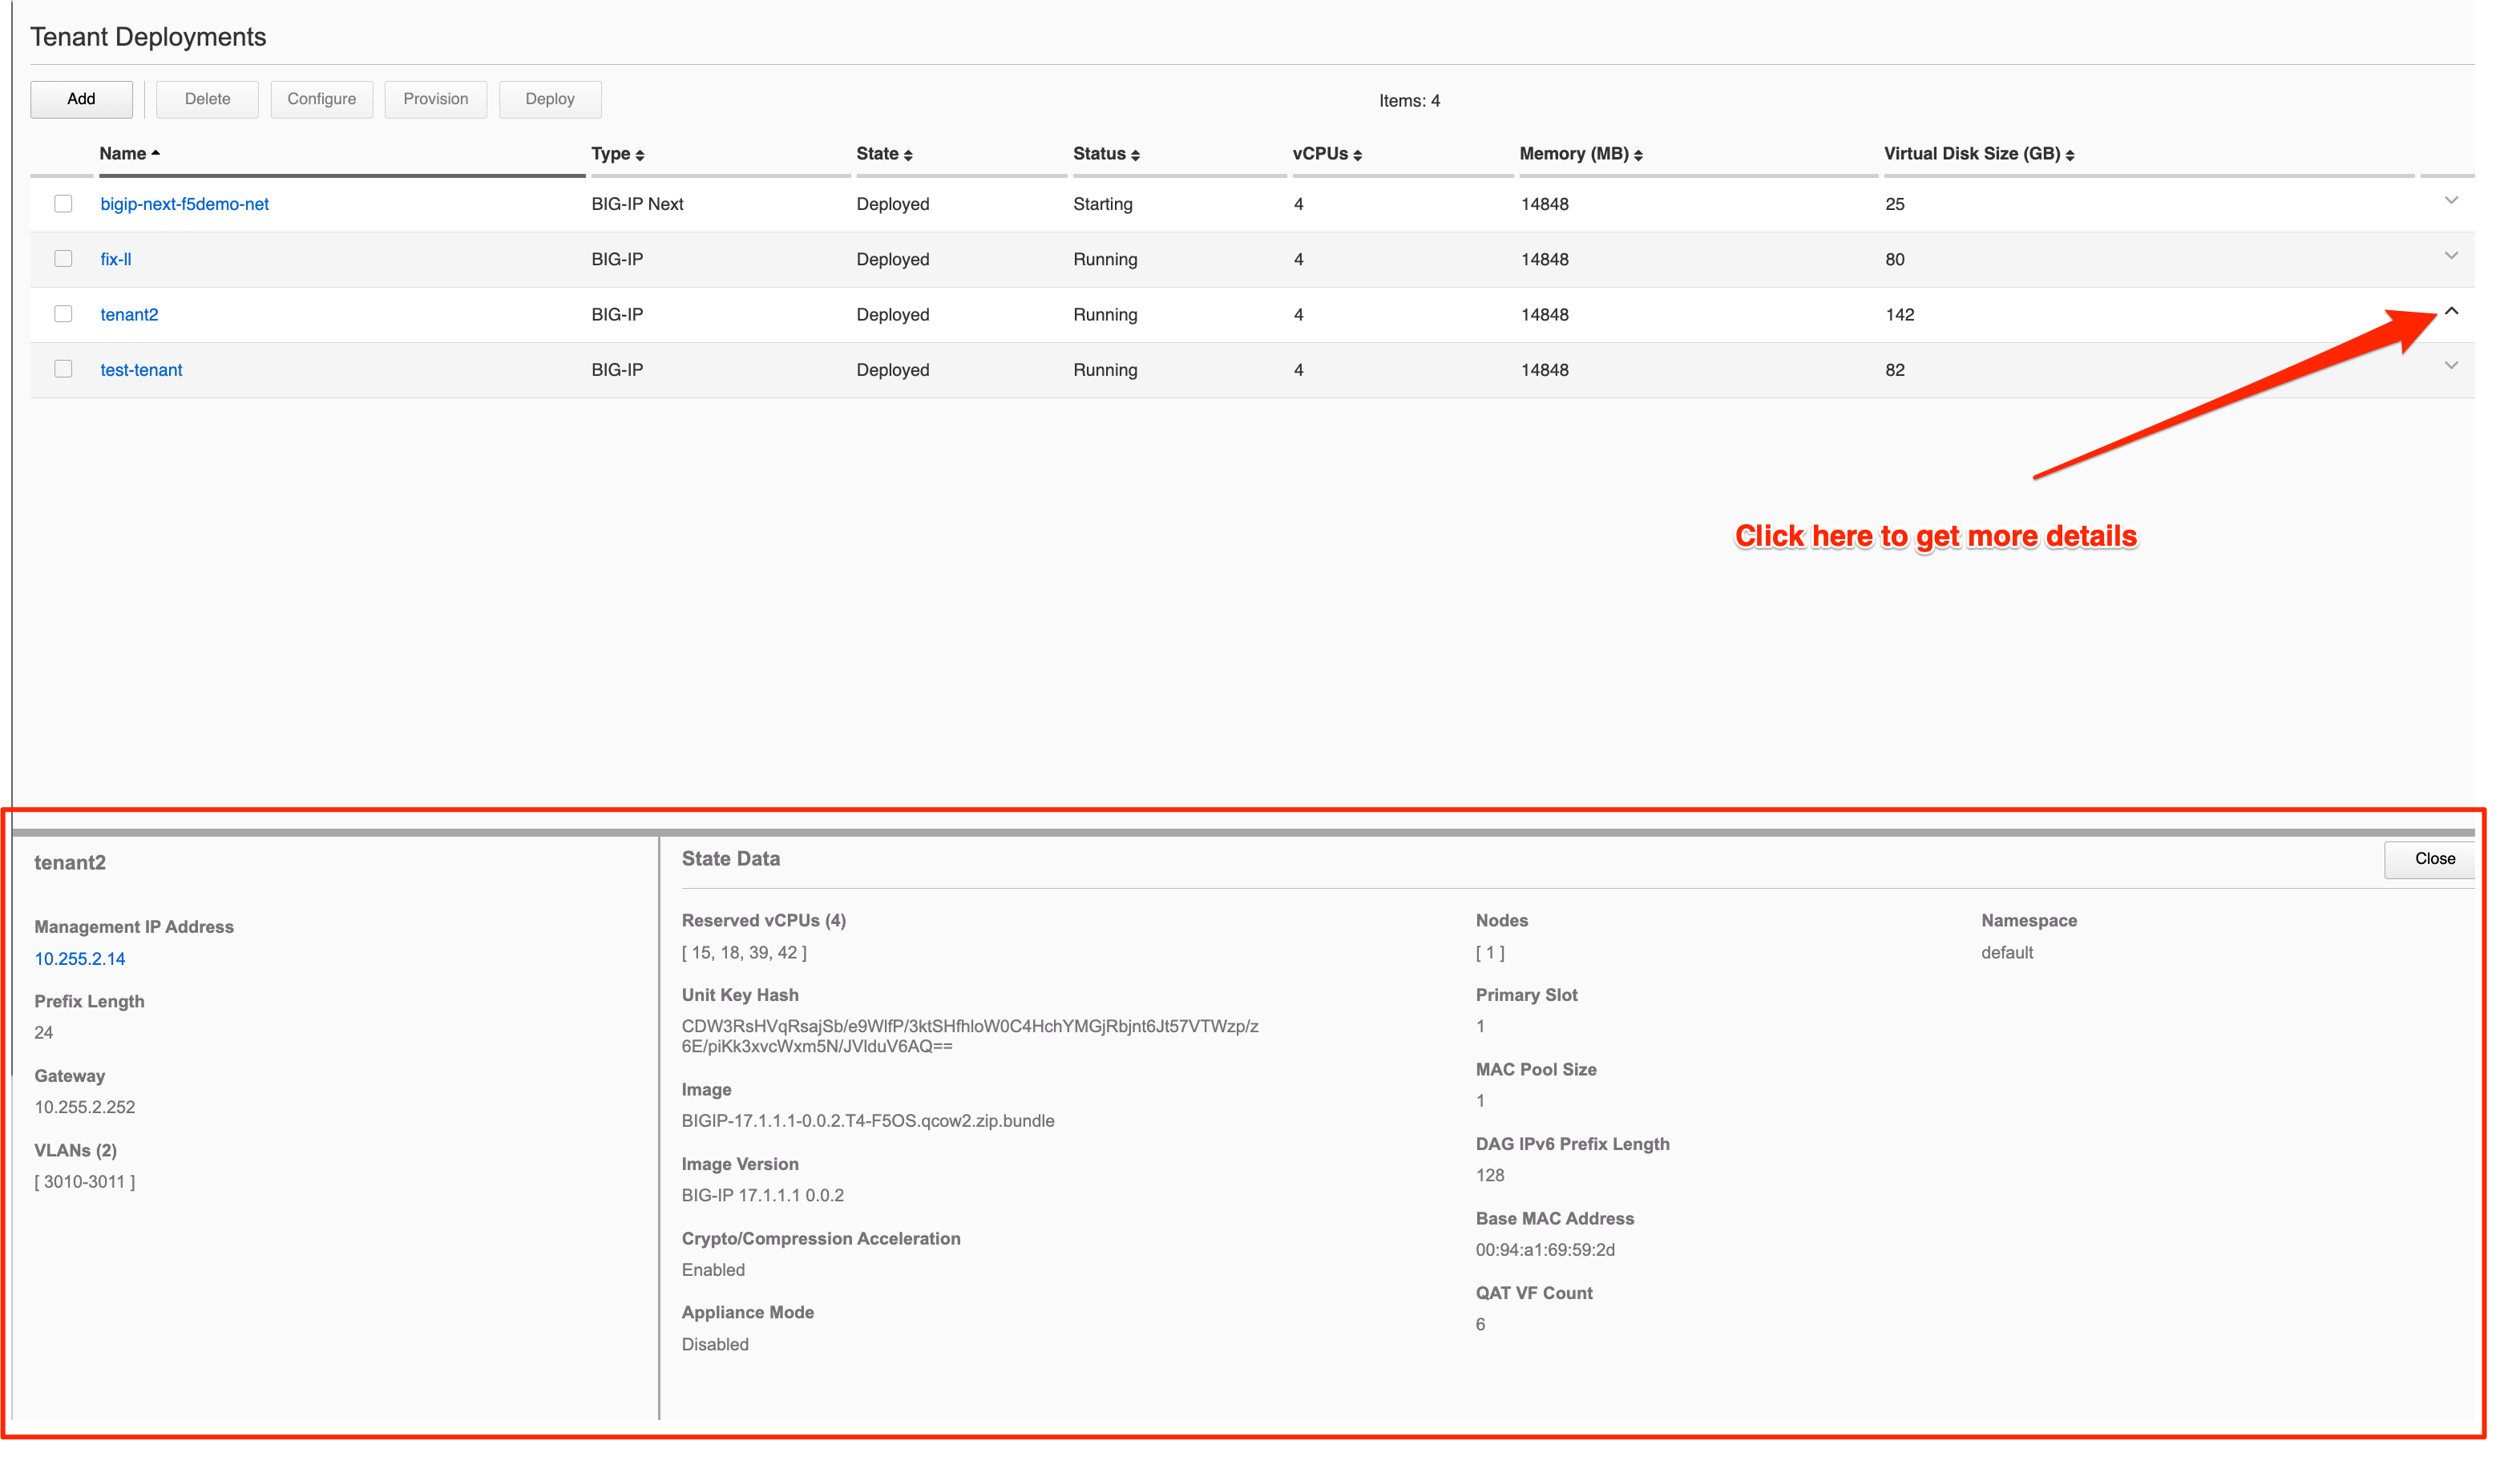Image resolution: width=2520 pixels, height=1473 pixels.
Task: Click disk size value 80
Action: pos(1896,259)
